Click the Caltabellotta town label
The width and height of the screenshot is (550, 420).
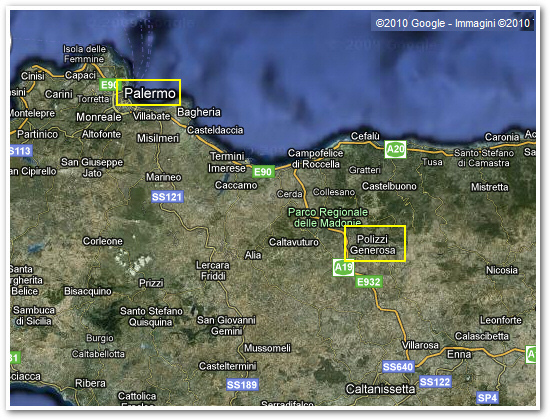coord(98,354)
